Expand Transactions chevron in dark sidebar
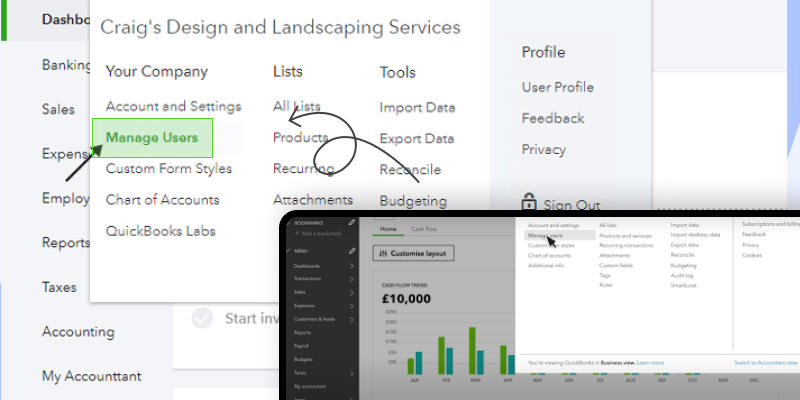Image resolution: width=800 pixels, height=400 pixels. 352,279
